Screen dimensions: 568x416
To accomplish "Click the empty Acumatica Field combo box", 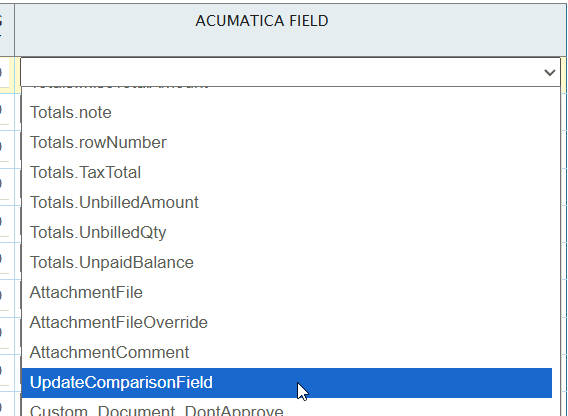I will coord(290,72).
